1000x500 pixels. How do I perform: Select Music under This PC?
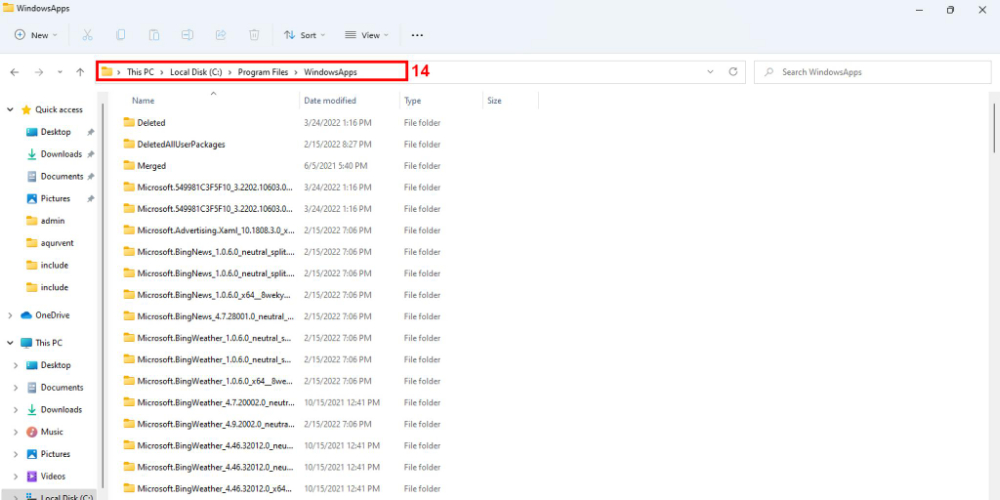[x=52, y=432]
